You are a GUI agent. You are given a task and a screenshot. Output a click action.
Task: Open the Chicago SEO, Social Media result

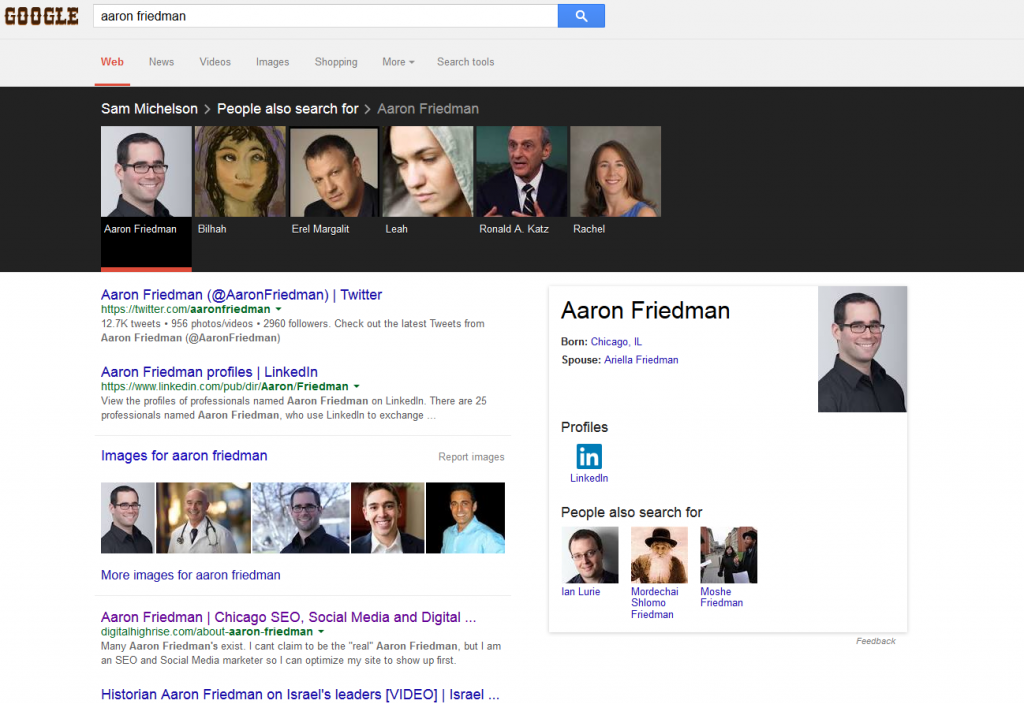(x=289, y=617)
